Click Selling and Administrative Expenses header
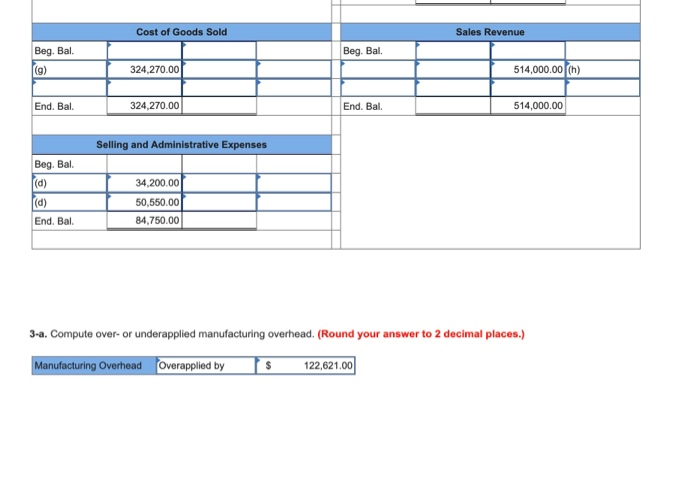700x490 pixels. (x=182, y=145)
